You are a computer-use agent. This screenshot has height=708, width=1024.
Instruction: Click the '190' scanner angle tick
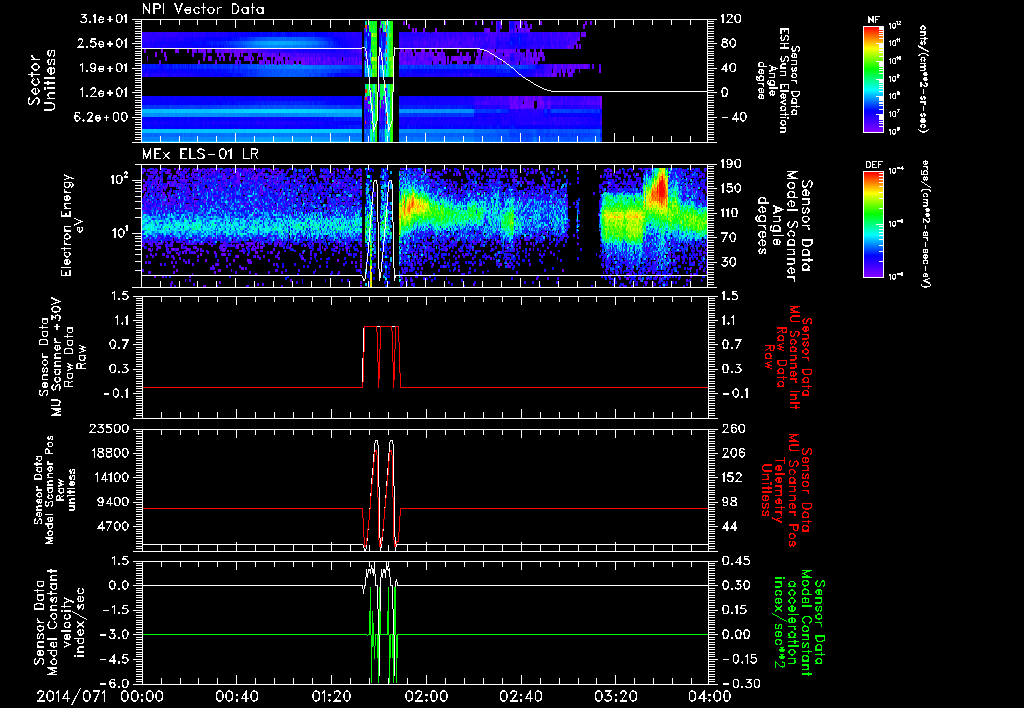coord(732,164)
